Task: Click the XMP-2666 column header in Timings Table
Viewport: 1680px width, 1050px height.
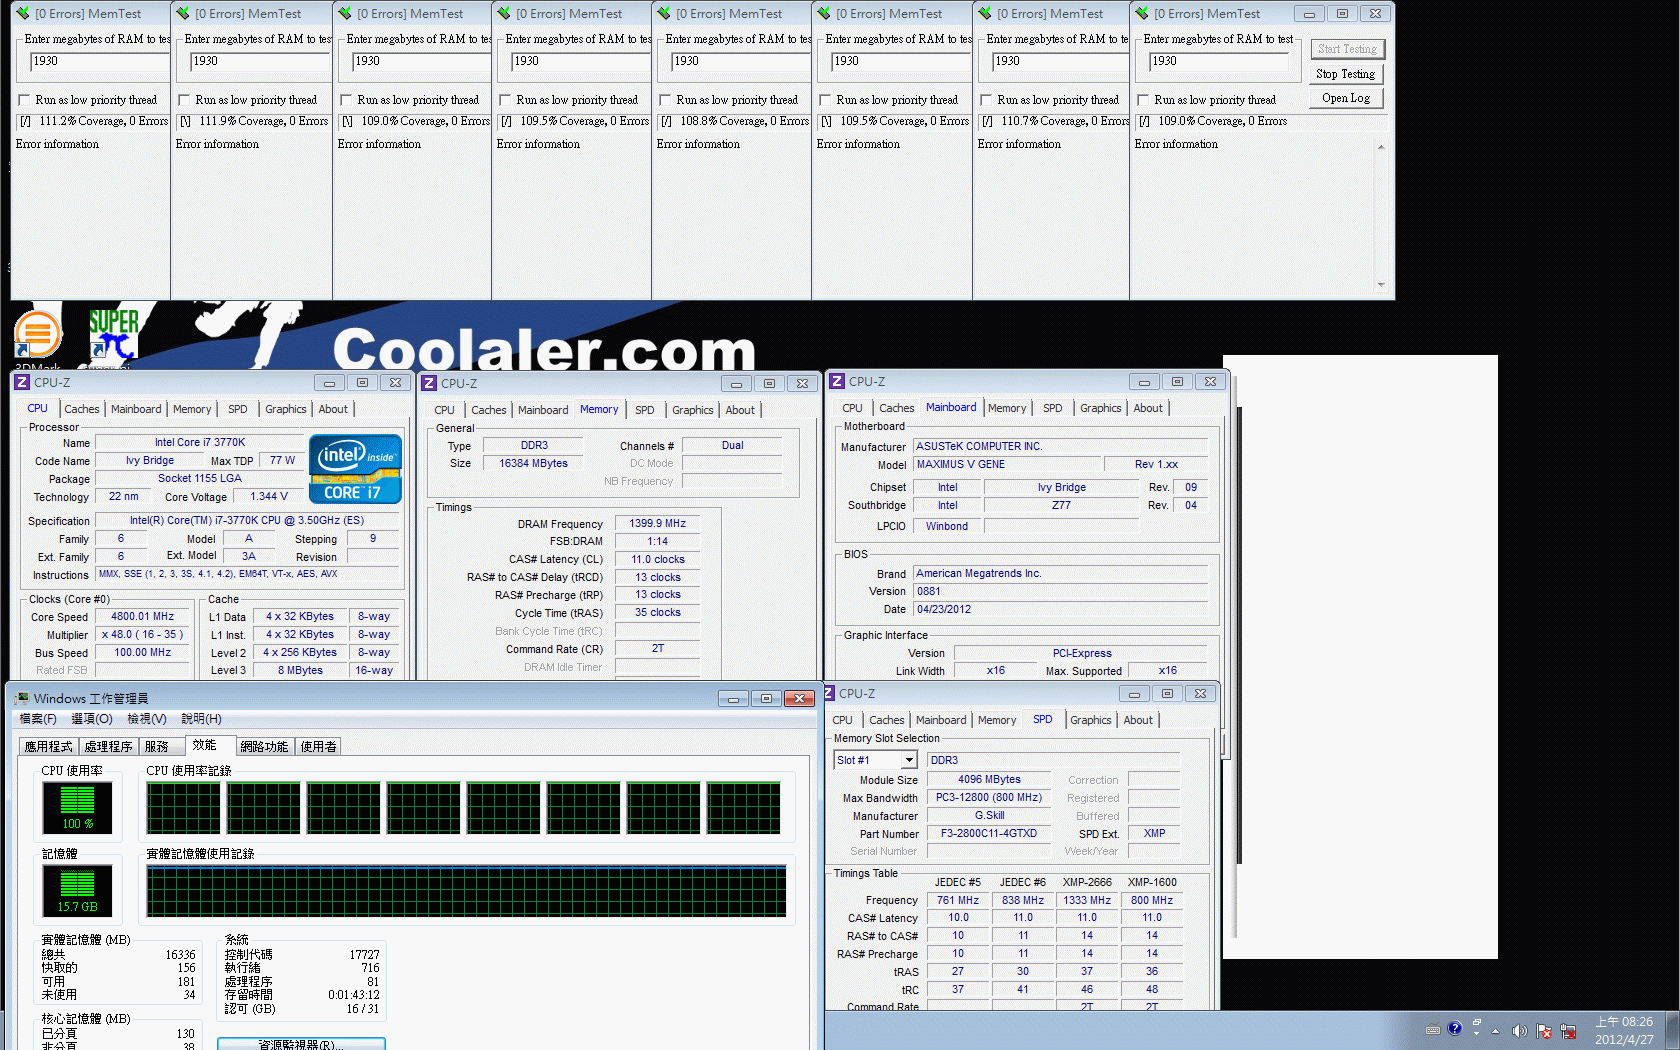Action: tap(1087, 883)
